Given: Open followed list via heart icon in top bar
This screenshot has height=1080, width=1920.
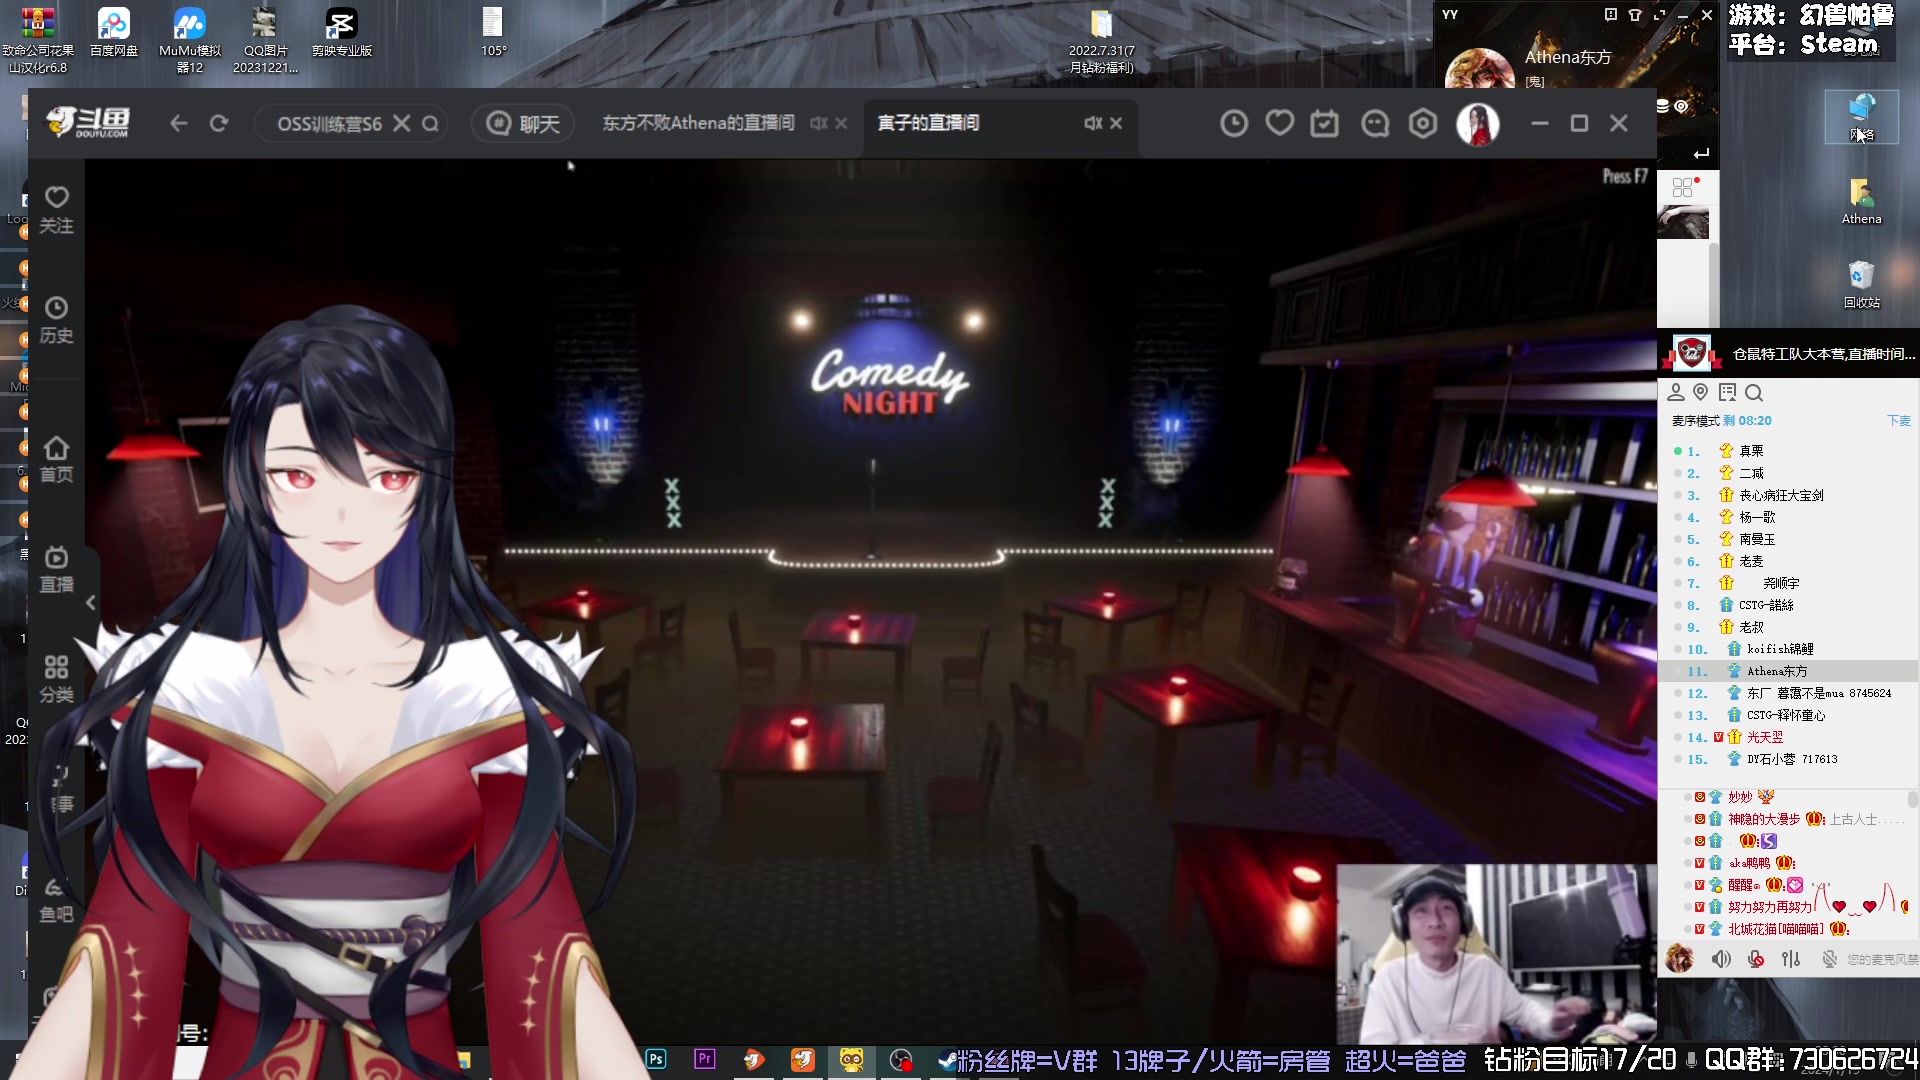Looking at the screenshot, I should [x=1280, y=123].
